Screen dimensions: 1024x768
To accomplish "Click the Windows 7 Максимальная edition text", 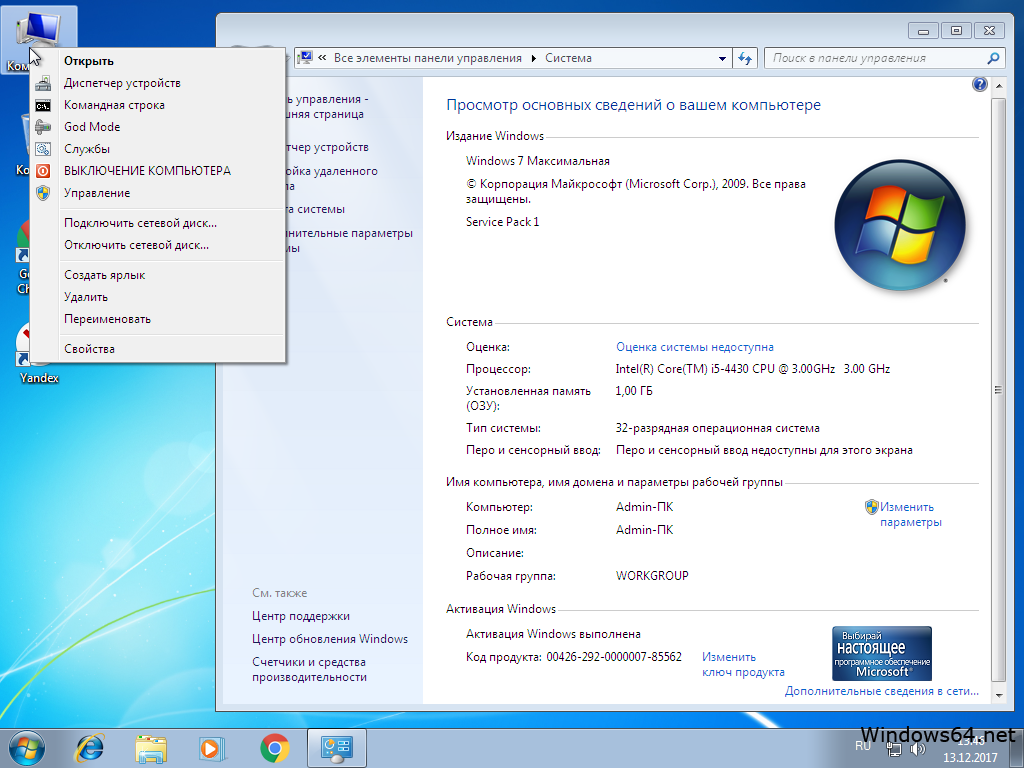I will [x=537, y=161].
